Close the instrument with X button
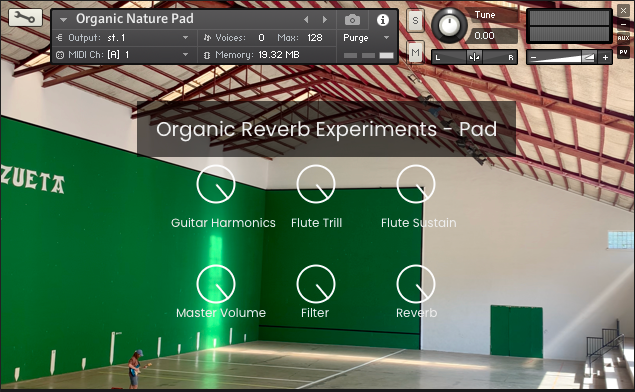The height and width of the screenshot is (392, 635). 623,10
